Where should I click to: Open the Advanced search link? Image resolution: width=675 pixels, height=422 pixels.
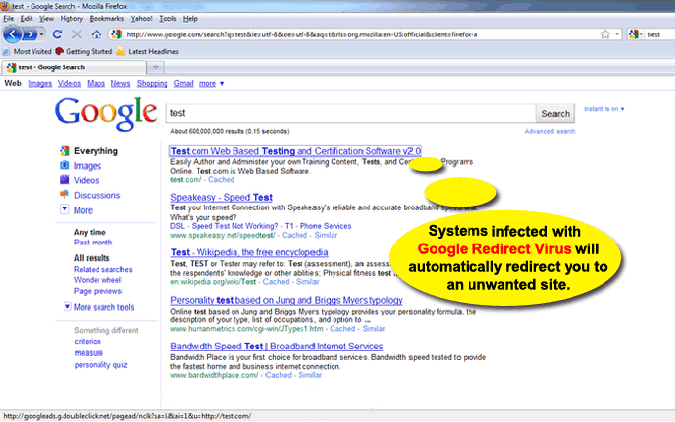(550, 131)
